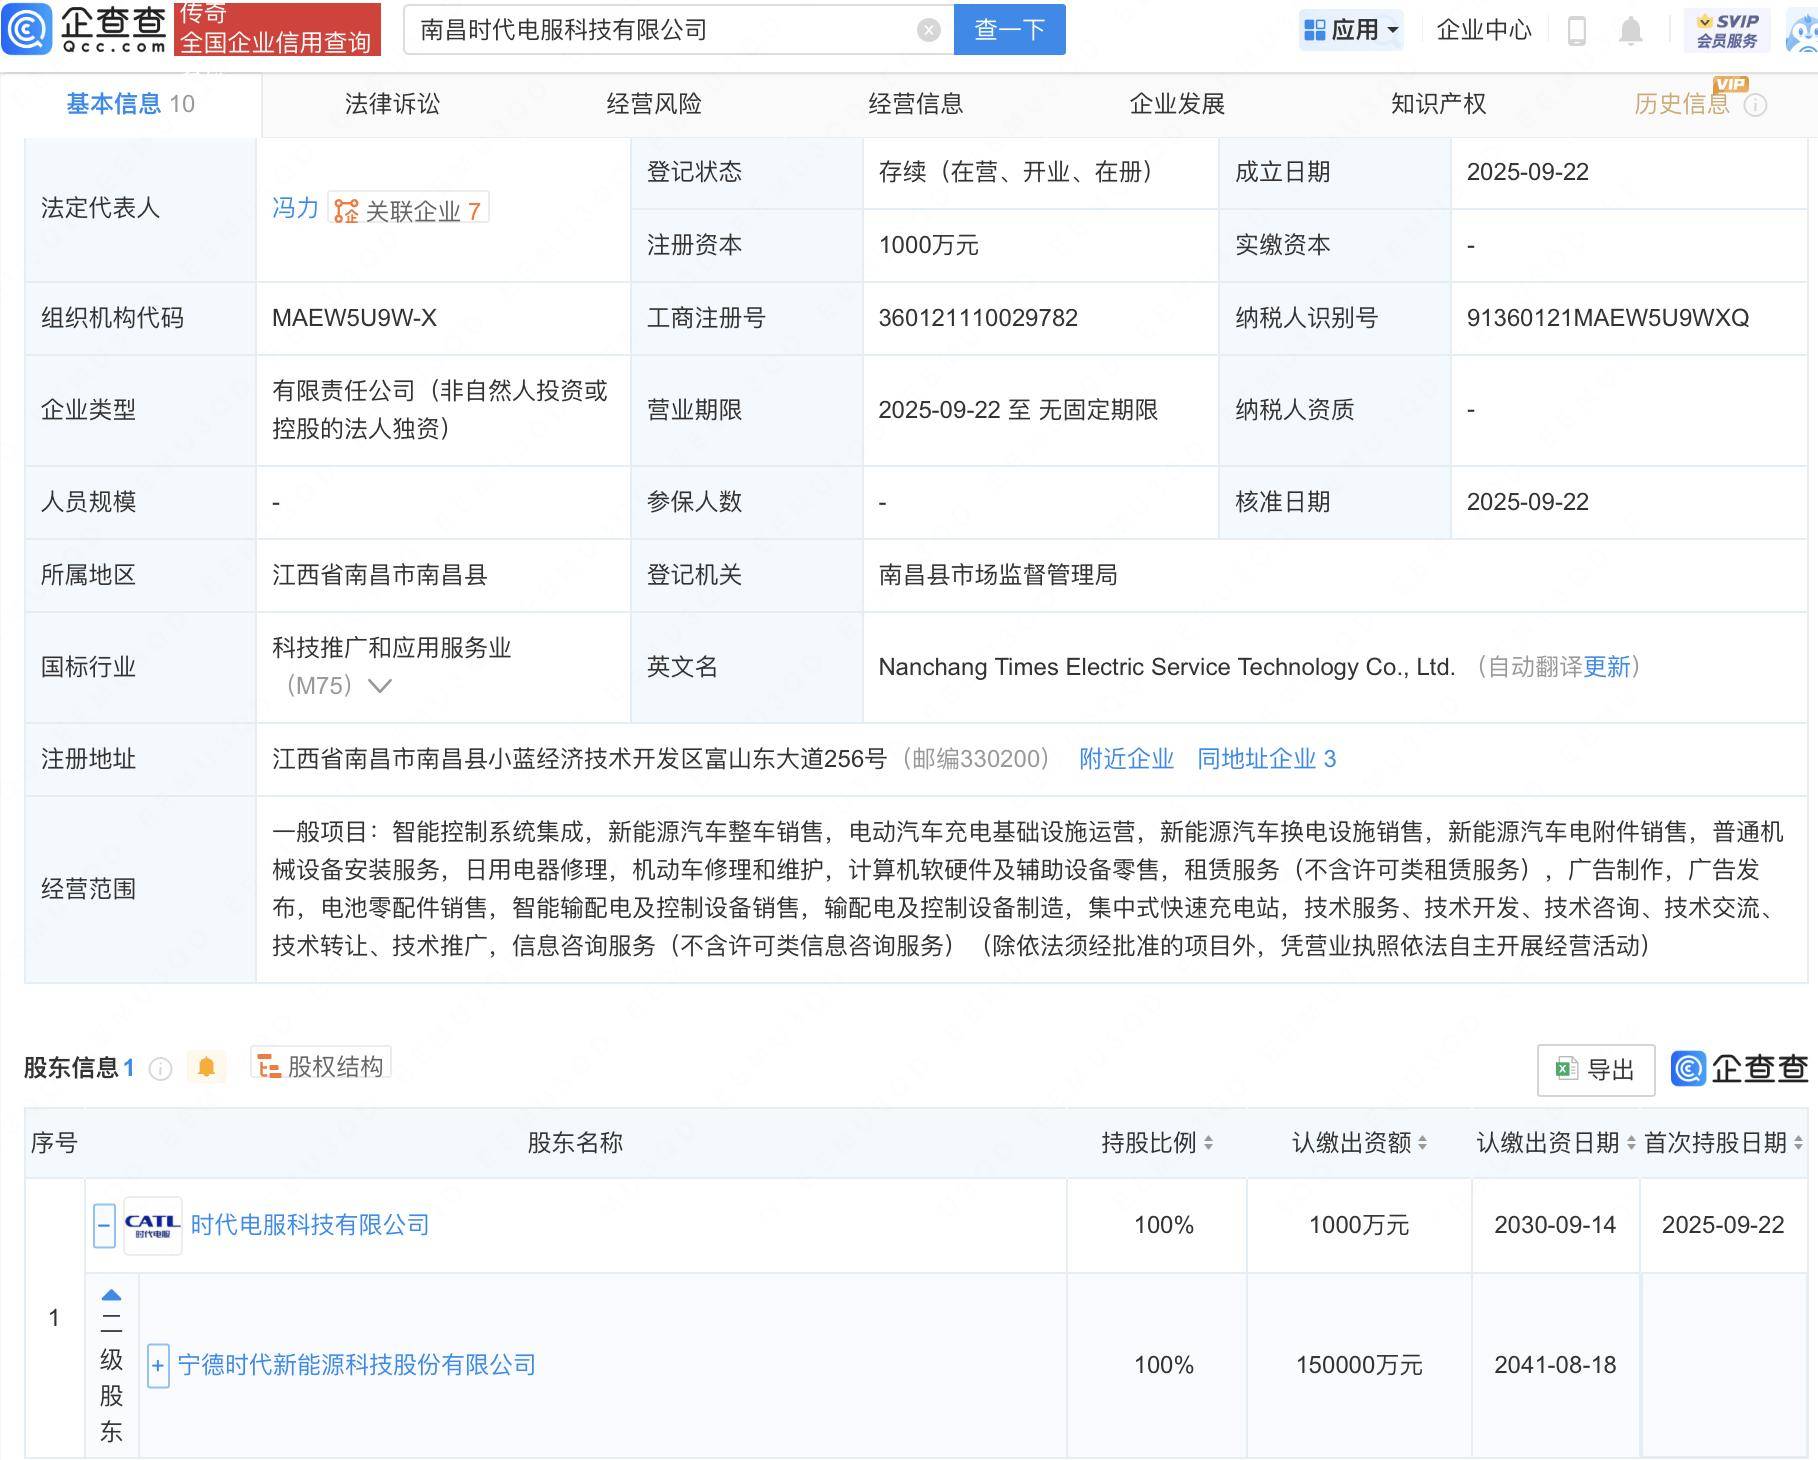Collapse 时代电服科技有限公司 shareholder row
This screenshot has height=1460, width=1818.
click(103, 1225)
